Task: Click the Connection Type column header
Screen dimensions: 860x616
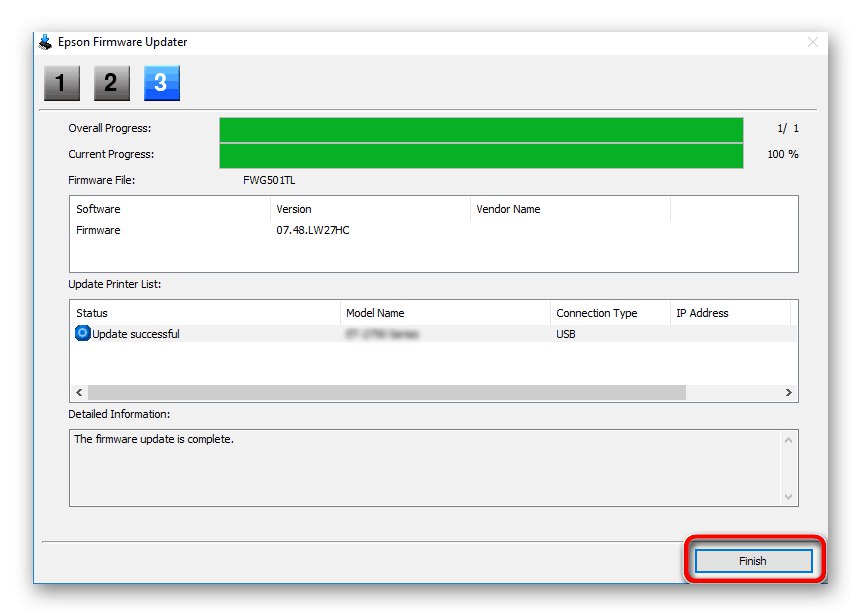Action: pyautogui.click(x=610, y=313)
